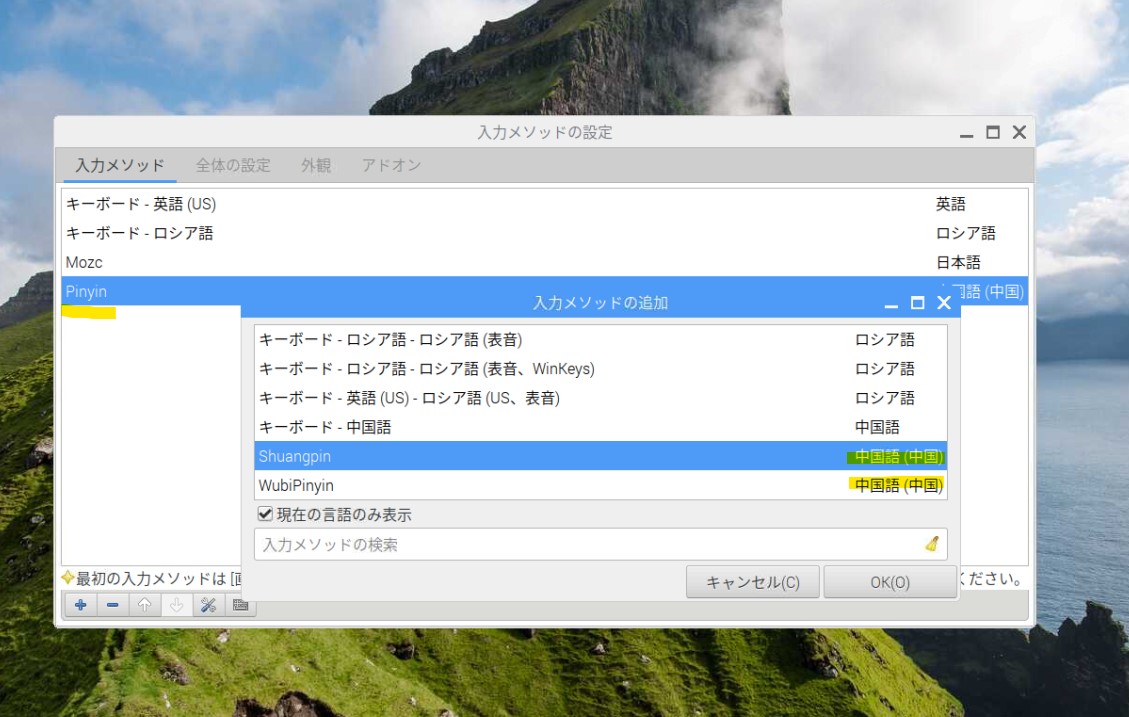
Task: Maximize the 入力メソッドの追加 dialog
Action: (917, 303)
